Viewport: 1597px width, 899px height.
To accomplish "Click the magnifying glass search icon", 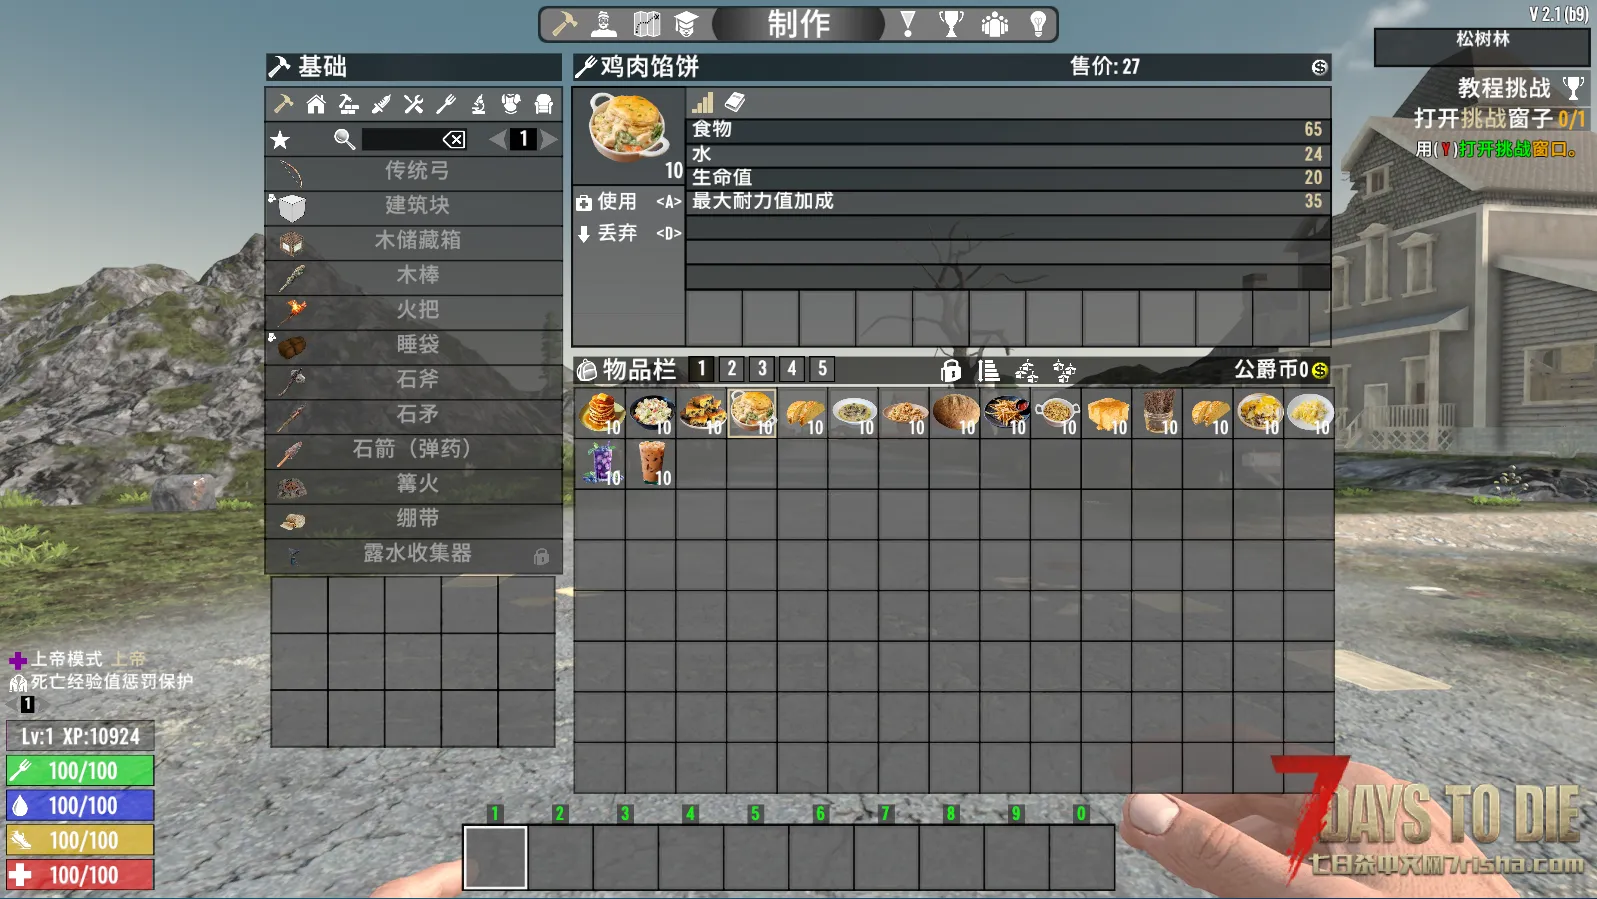I will click(x=344, y=139).
